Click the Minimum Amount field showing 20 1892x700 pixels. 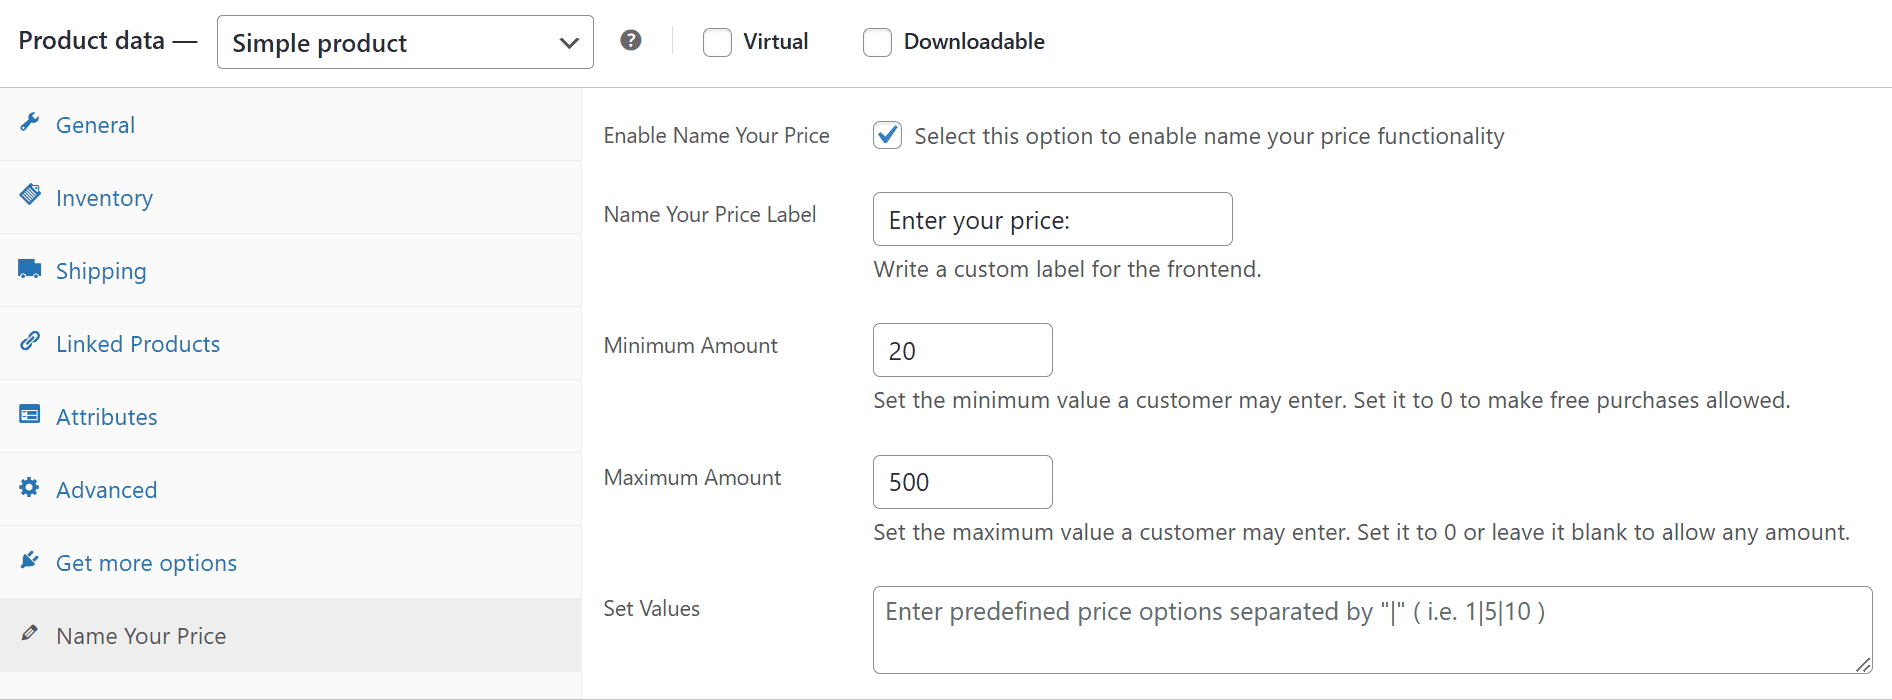[963, 350]
